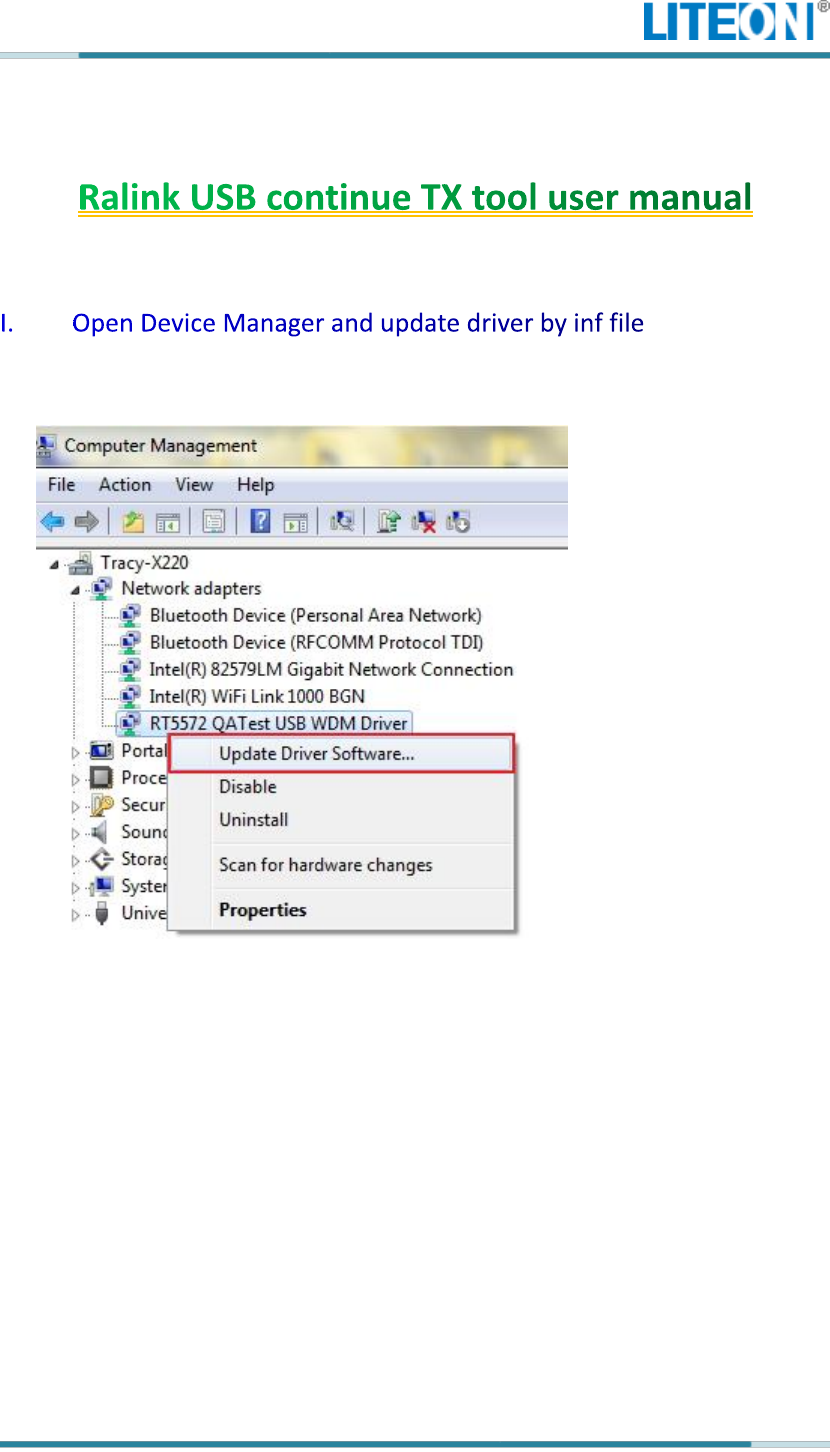Choose Uninstall from the context menu
The width and height of the screenshot is (830, 1452).
pos(341,820)
